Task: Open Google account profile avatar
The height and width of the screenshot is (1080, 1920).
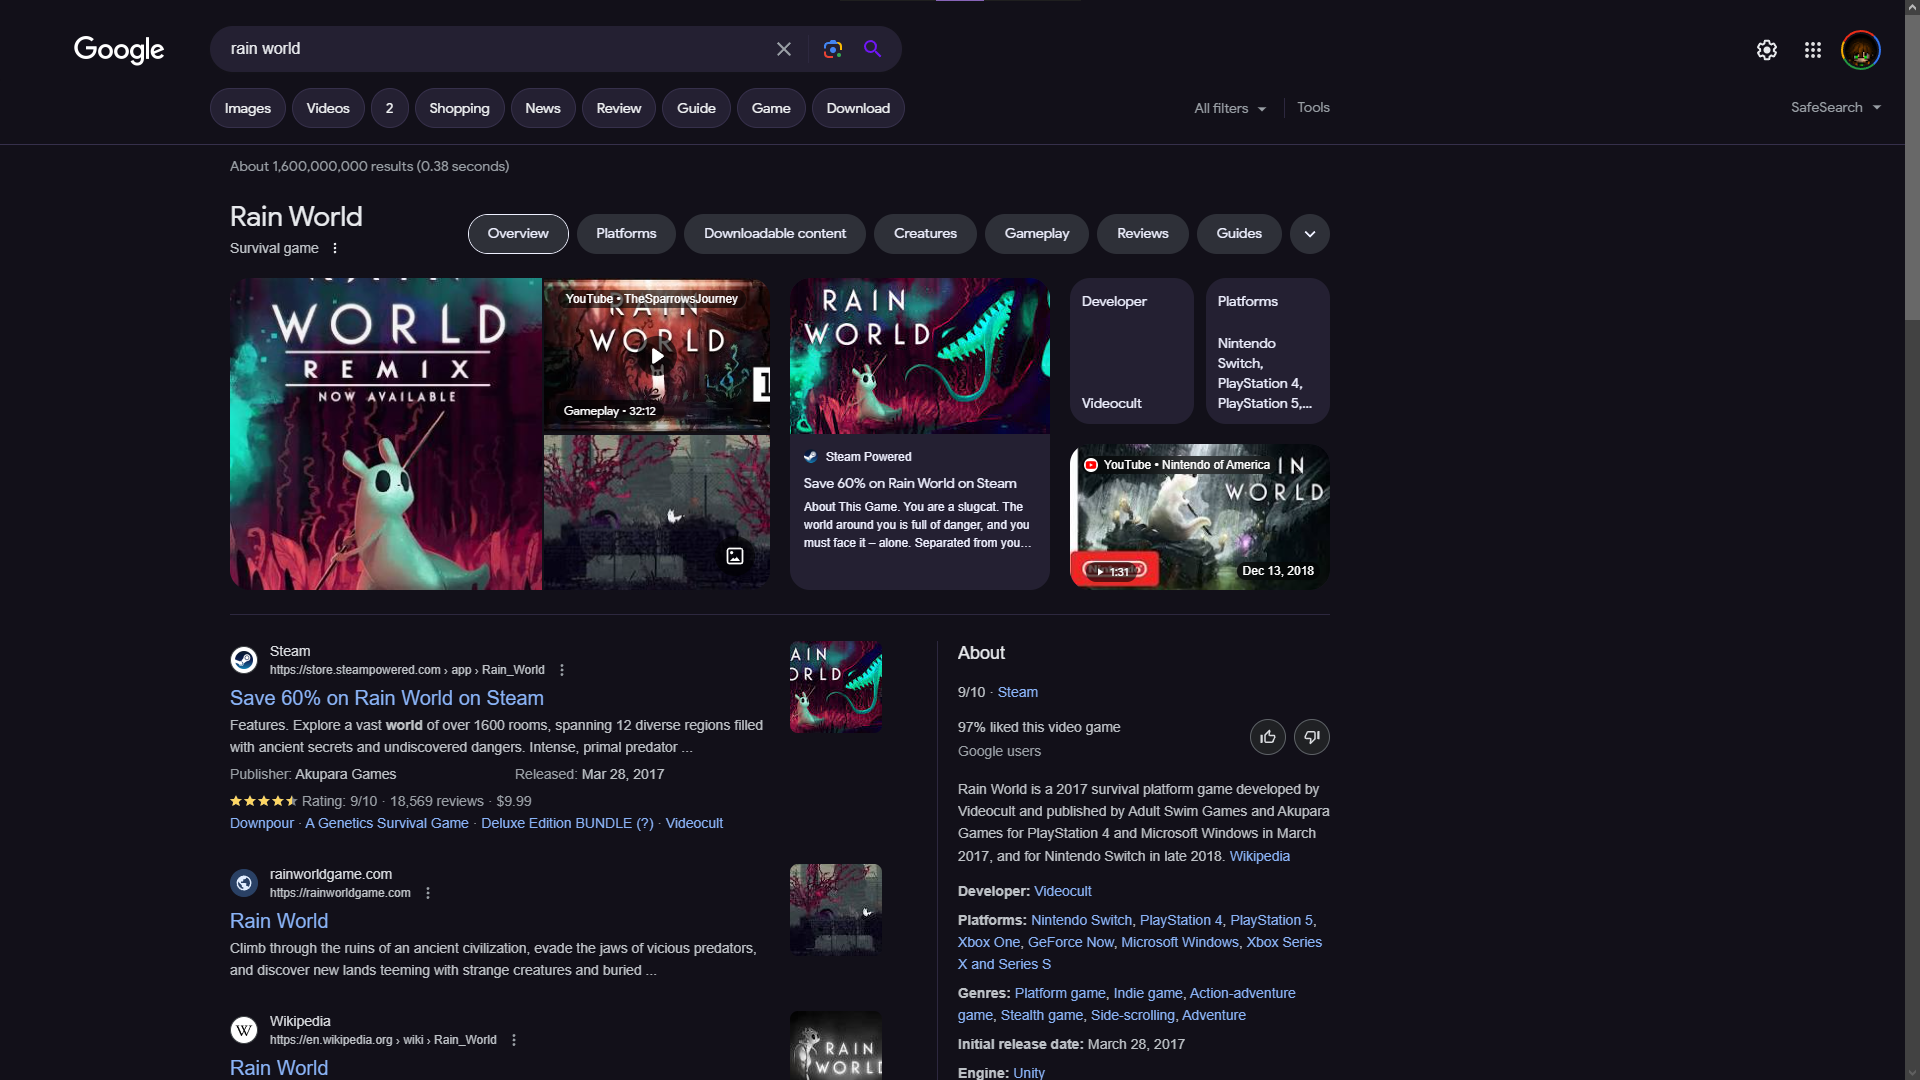Action: click(x=1860, y=50)
